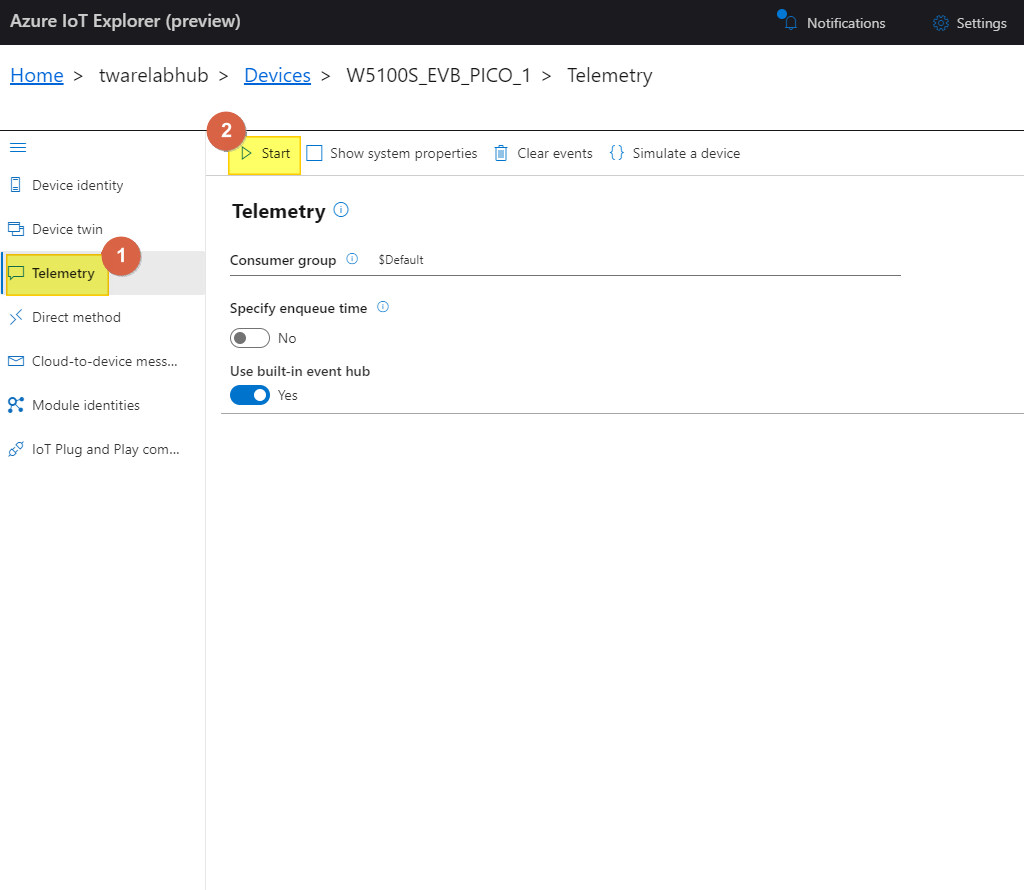Open the Device identity page
This screenshot has width=1024, height=890.
click(103, 185)
